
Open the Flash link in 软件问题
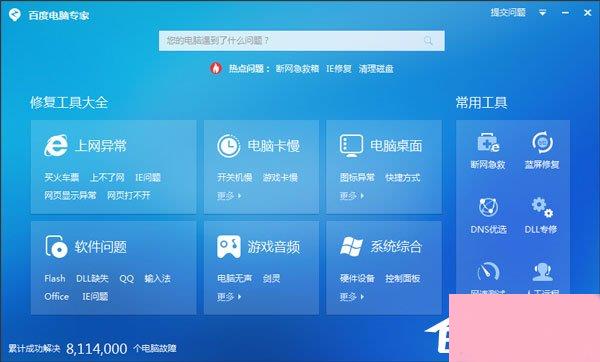click(x=55, y=279)
